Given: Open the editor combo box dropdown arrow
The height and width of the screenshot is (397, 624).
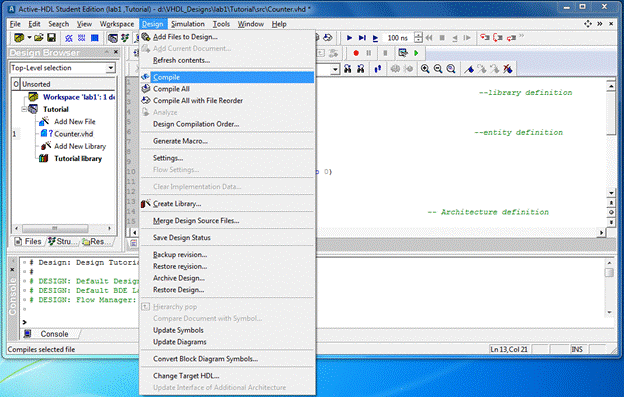Looking at the screenshot, I should click(x=335, y=69).
